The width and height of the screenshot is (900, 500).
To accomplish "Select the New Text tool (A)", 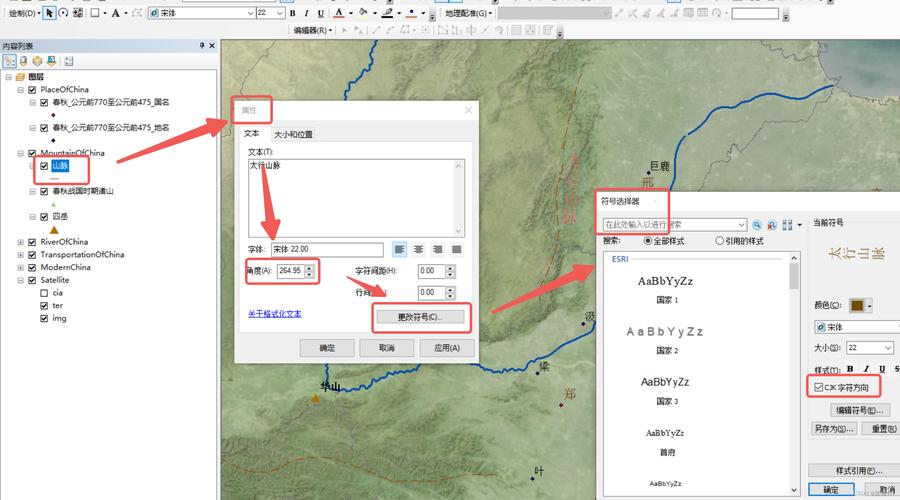I will (115, 13).
